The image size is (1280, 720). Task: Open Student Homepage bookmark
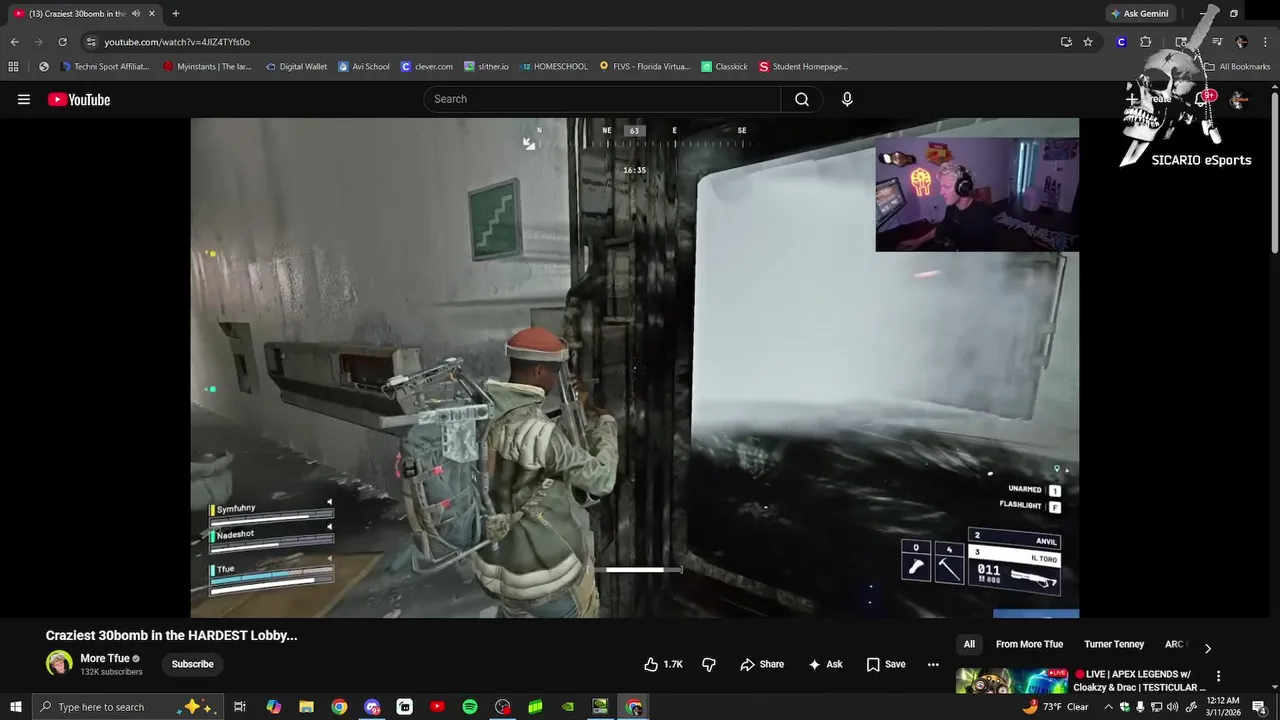coord(803,67)
